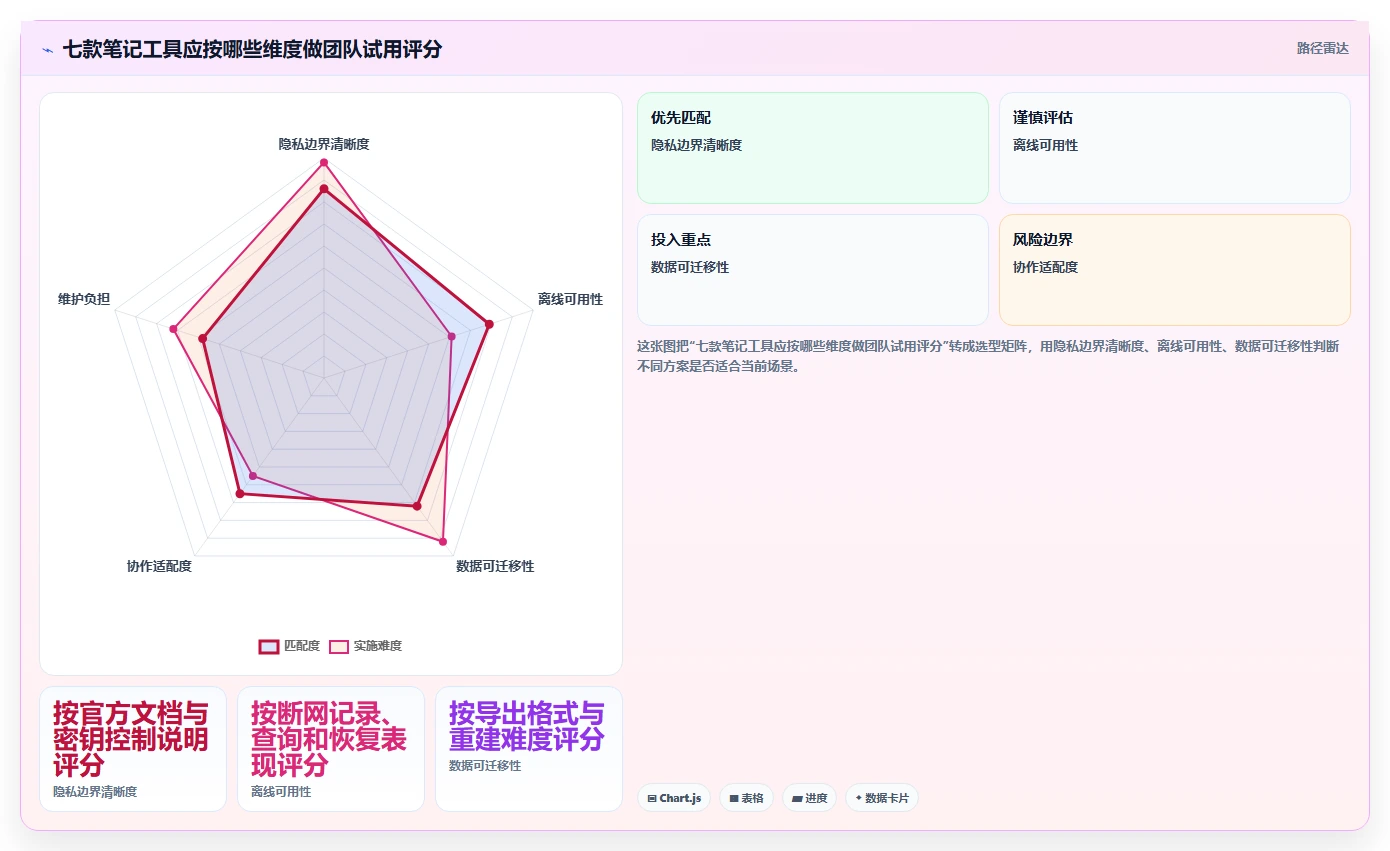Open the 数据卡片 chip
The height and width of the screenshot is (851, 1390).
[882, 798]
